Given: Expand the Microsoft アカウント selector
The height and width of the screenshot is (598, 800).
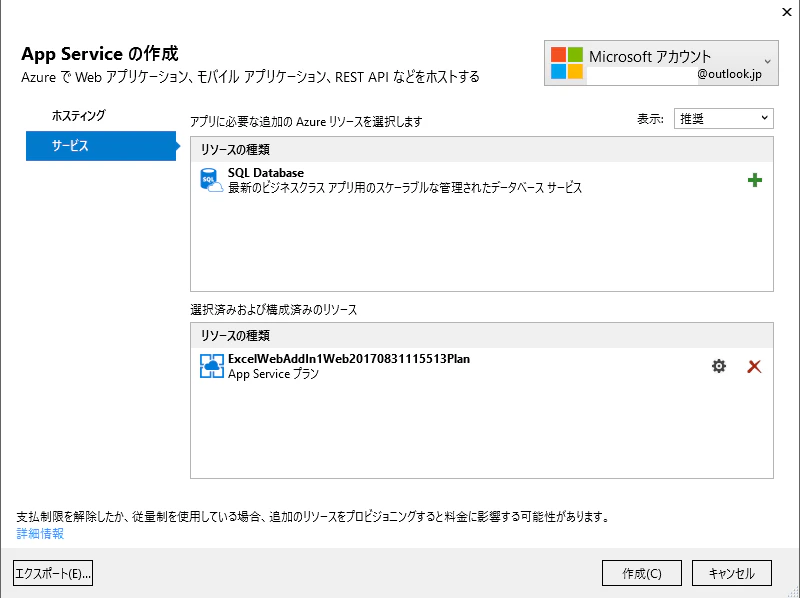Looking at the screenshot, I should point(661,63).
